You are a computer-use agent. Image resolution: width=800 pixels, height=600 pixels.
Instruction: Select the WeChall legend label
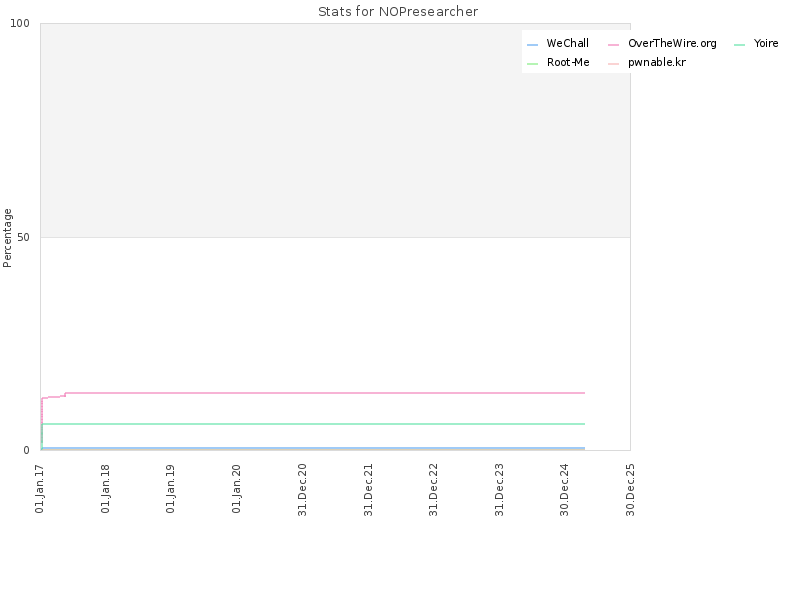tap(567, 43)
